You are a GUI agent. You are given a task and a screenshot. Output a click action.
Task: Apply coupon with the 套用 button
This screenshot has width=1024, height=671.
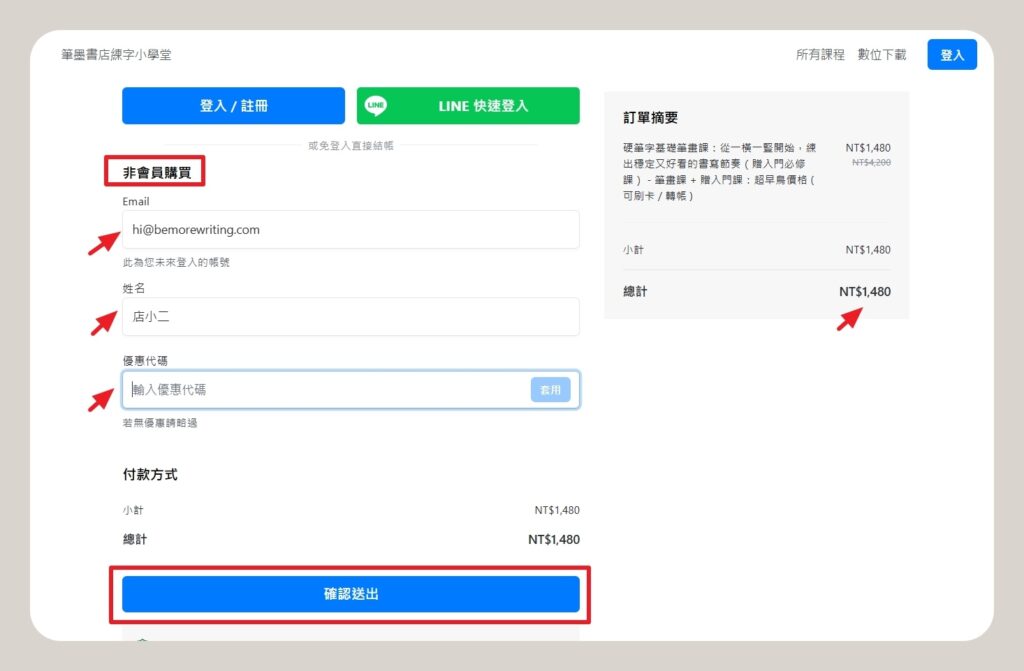(x=550, y=390)
